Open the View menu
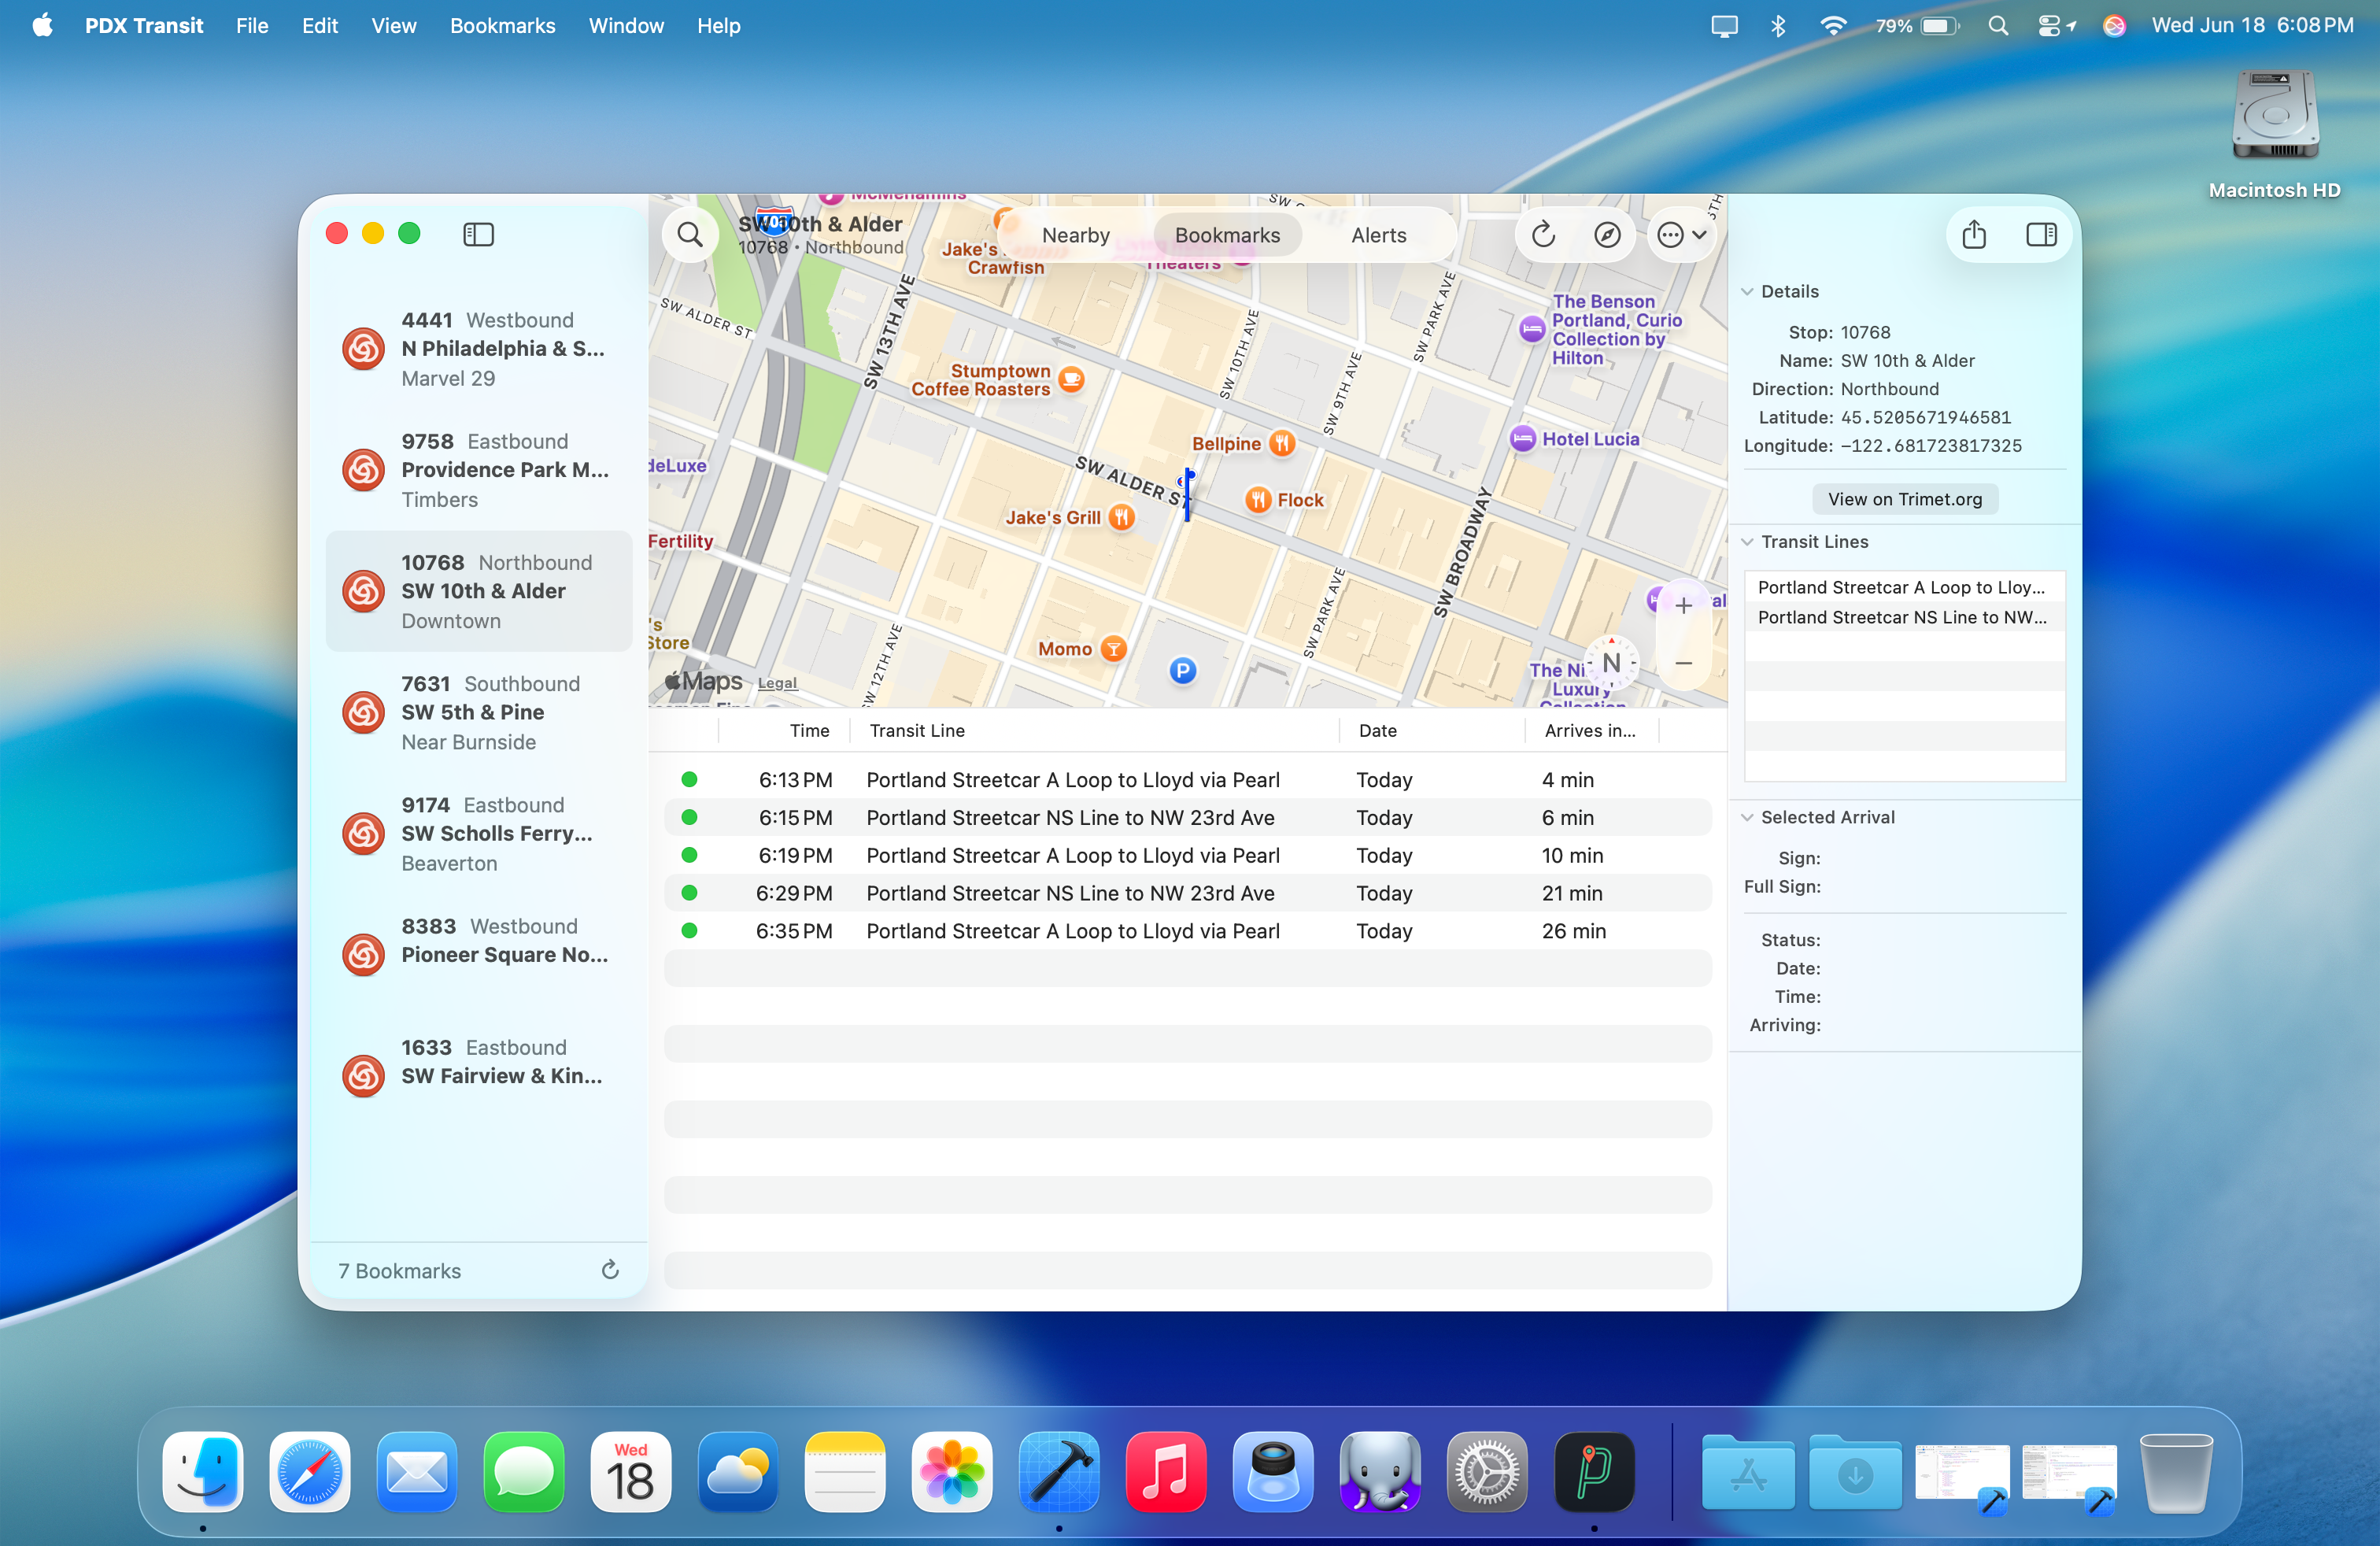Image resolution: width=2380 pixels, height=1546 pixels. pyautogui.click(x=393, y=26)
